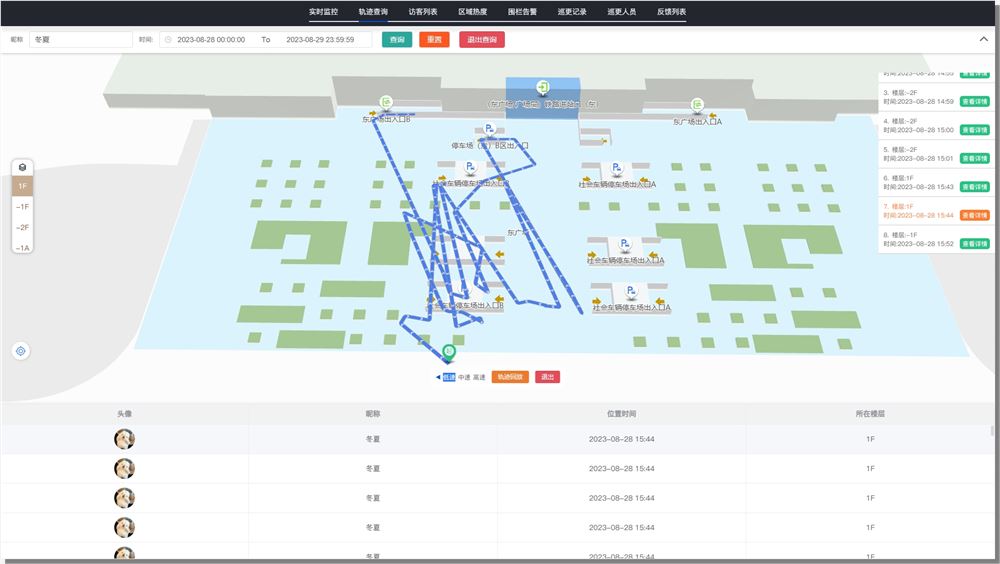The height and width of the screenshot is (564, 1000).
Task: Click the speed arrow left of 低速
Action: tap(438, 377)
